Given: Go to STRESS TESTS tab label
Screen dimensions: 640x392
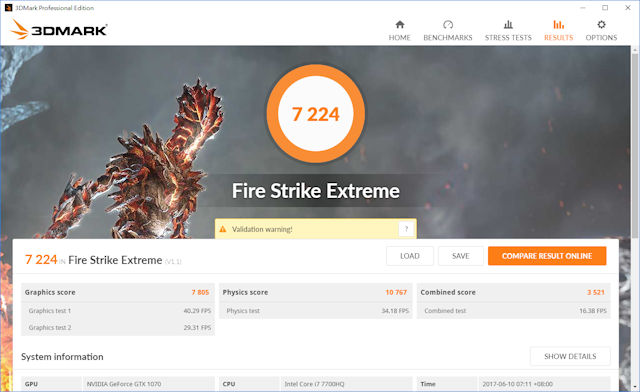Looking at the screenshot, I should pyautogui.click(x=508, y=38).
